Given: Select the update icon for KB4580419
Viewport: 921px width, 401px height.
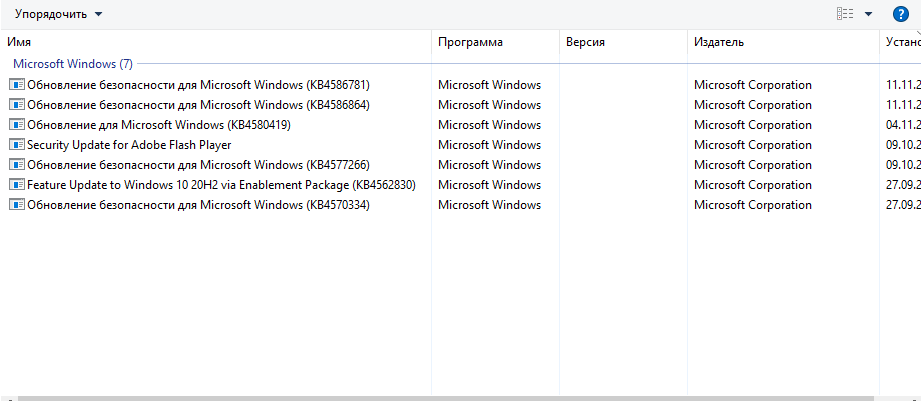Looking at the screenshot, I should click(x=17, y=124).
